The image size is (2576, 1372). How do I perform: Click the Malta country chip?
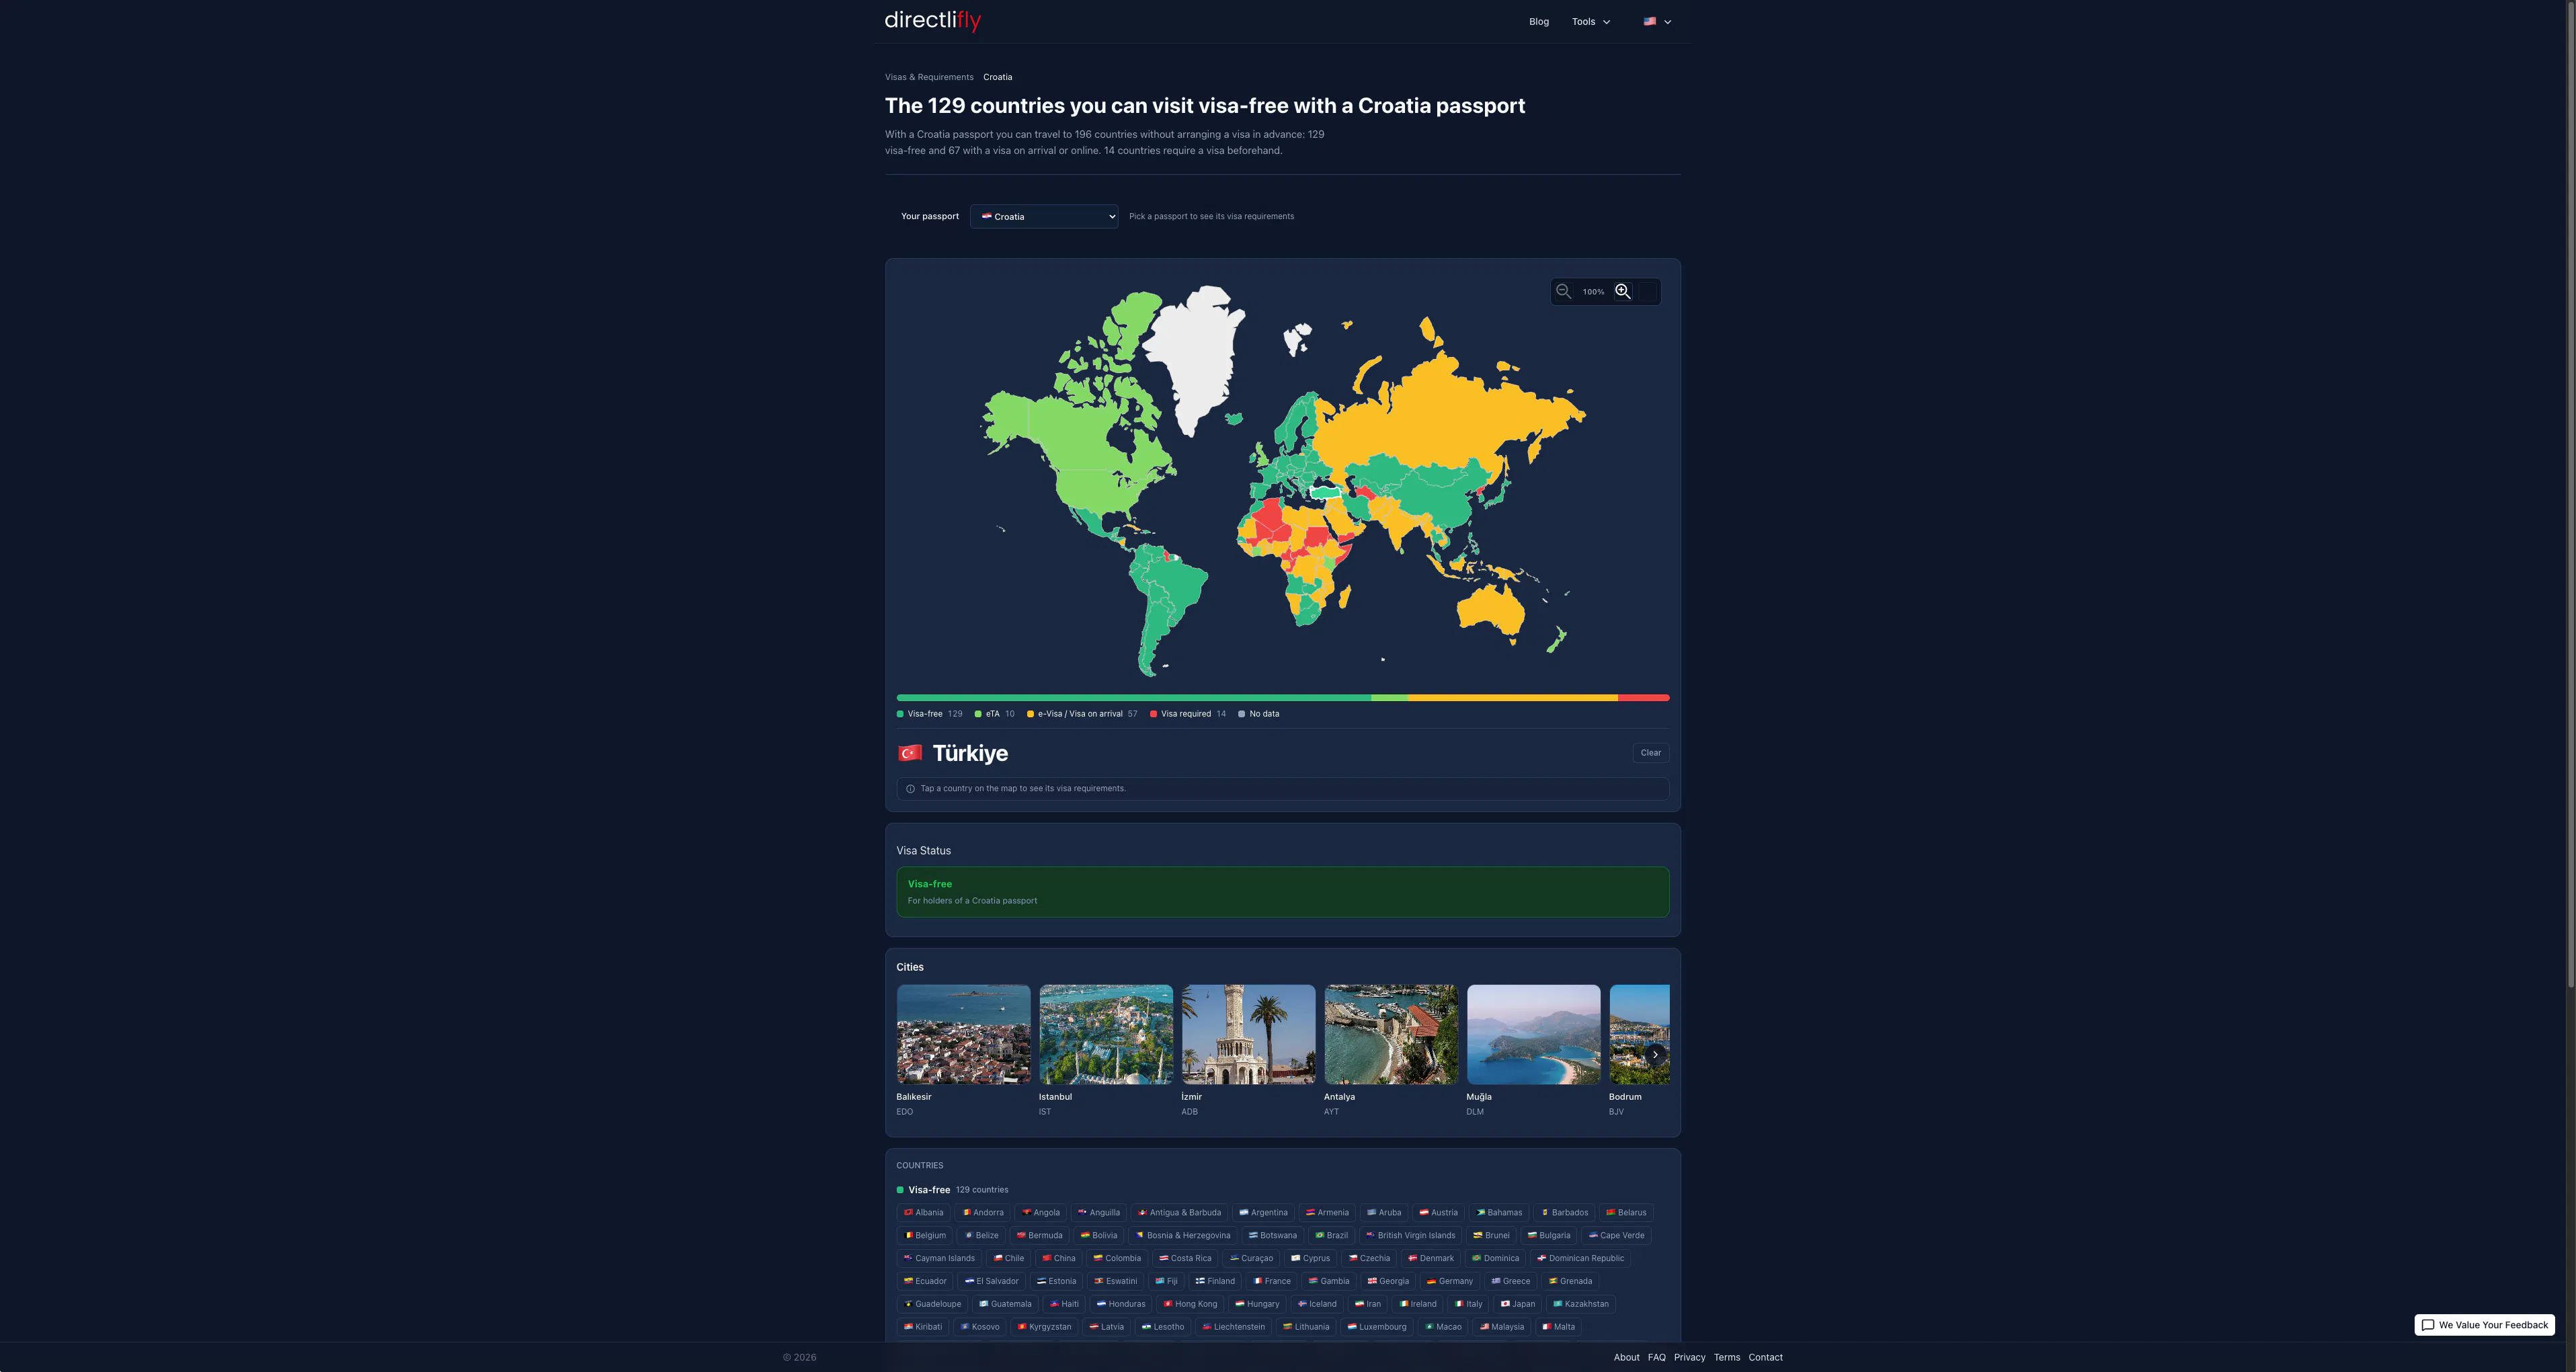point(1558,1327)
